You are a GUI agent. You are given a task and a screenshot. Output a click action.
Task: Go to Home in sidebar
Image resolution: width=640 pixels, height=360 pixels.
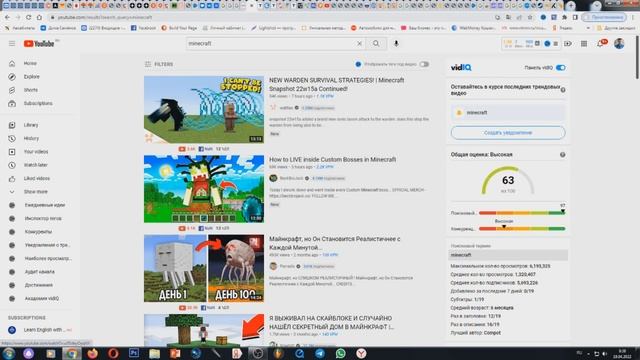tap(30, 64)
